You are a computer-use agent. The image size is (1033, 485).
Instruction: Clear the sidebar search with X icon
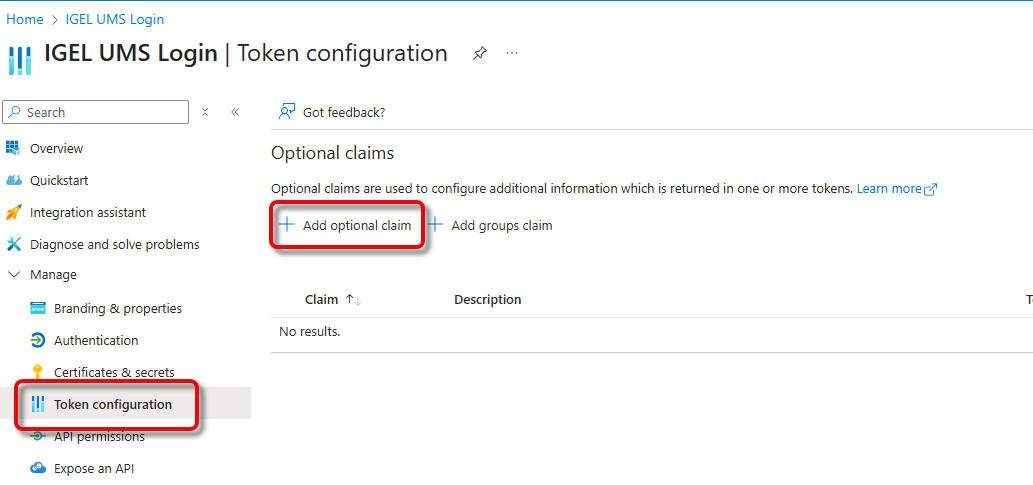point(205,112)
